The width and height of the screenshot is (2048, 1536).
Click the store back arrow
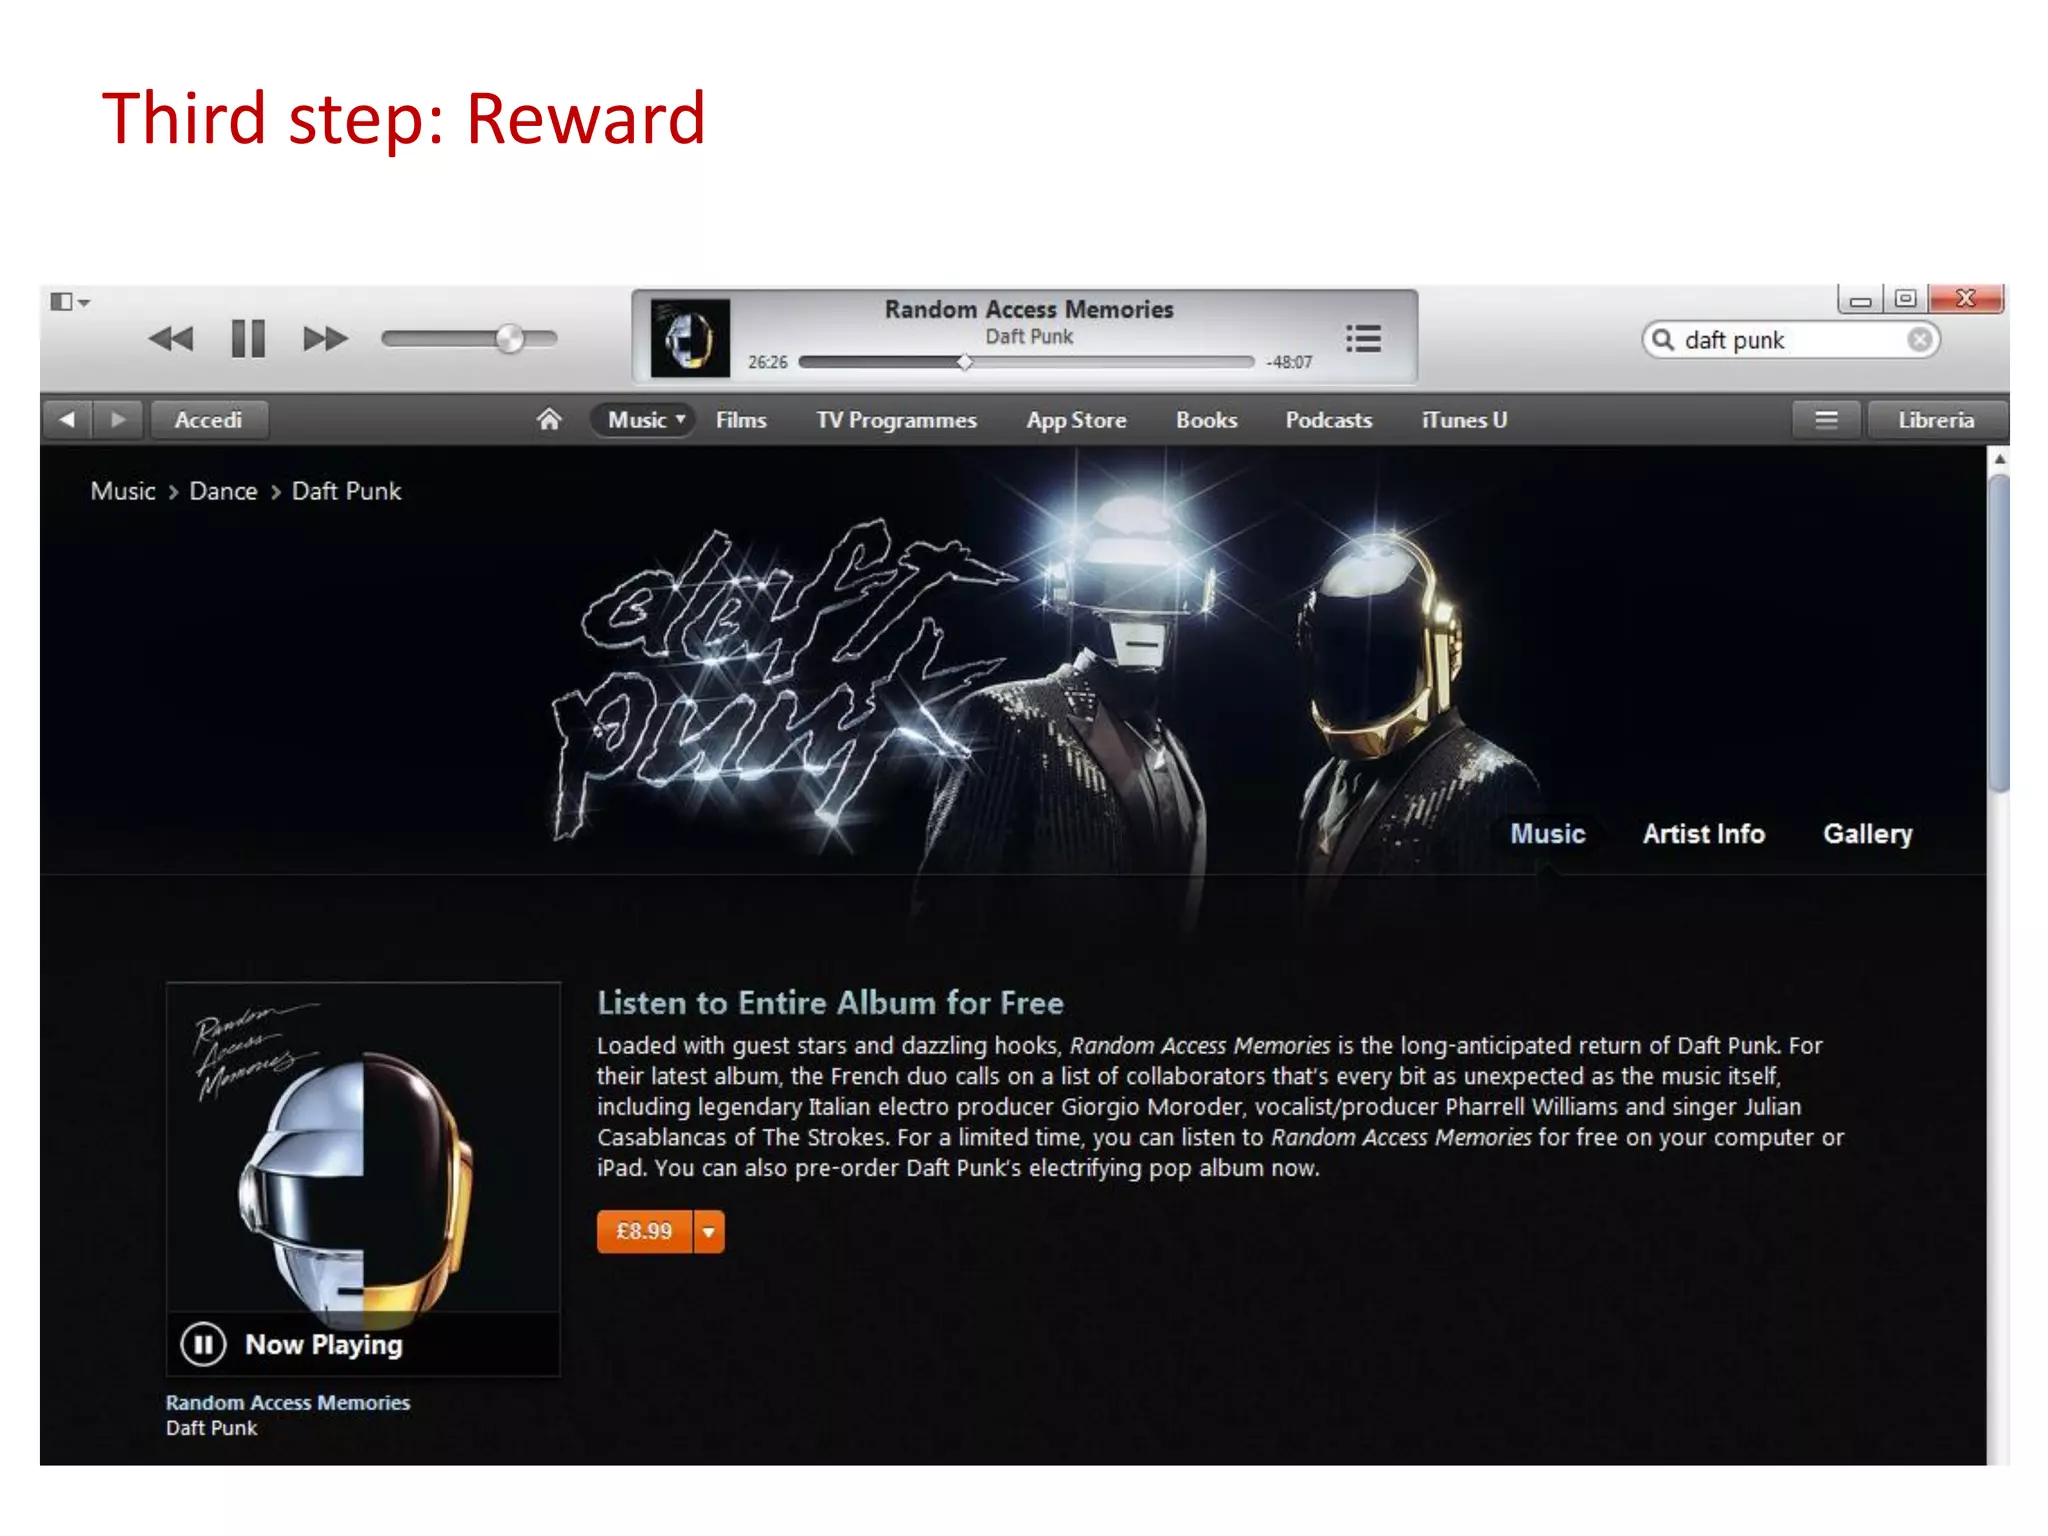click(x=67, y=420)
